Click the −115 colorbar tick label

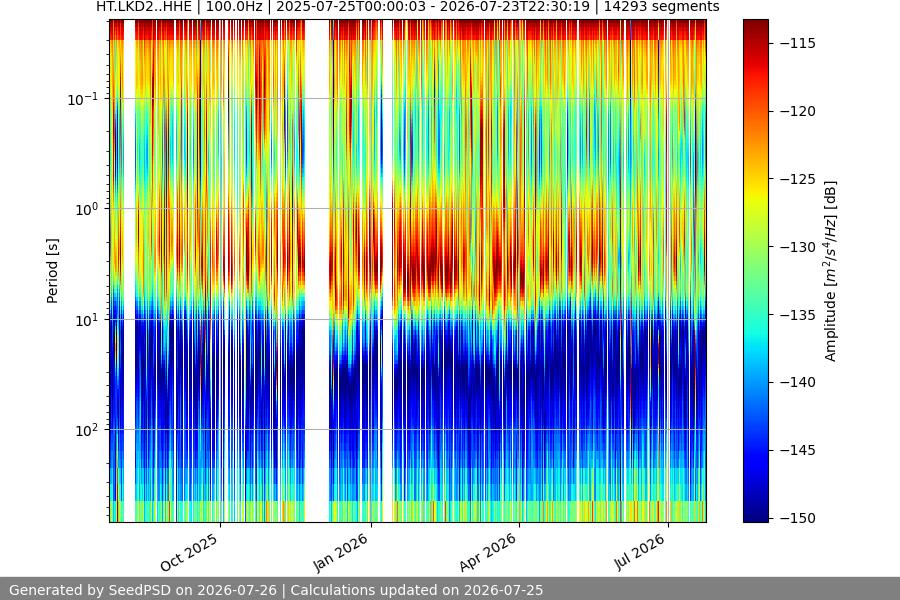pyautogui.click(x=798, y=44)
